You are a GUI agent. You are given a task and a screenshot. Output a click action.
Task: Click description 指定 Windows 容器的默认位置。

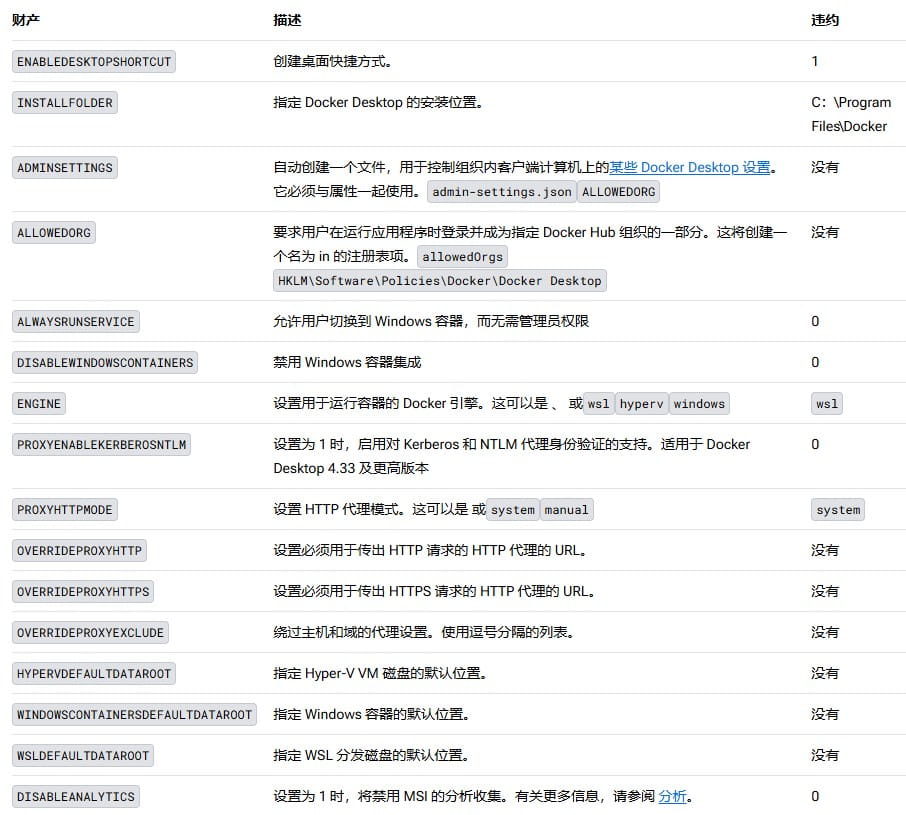(372, 715)
